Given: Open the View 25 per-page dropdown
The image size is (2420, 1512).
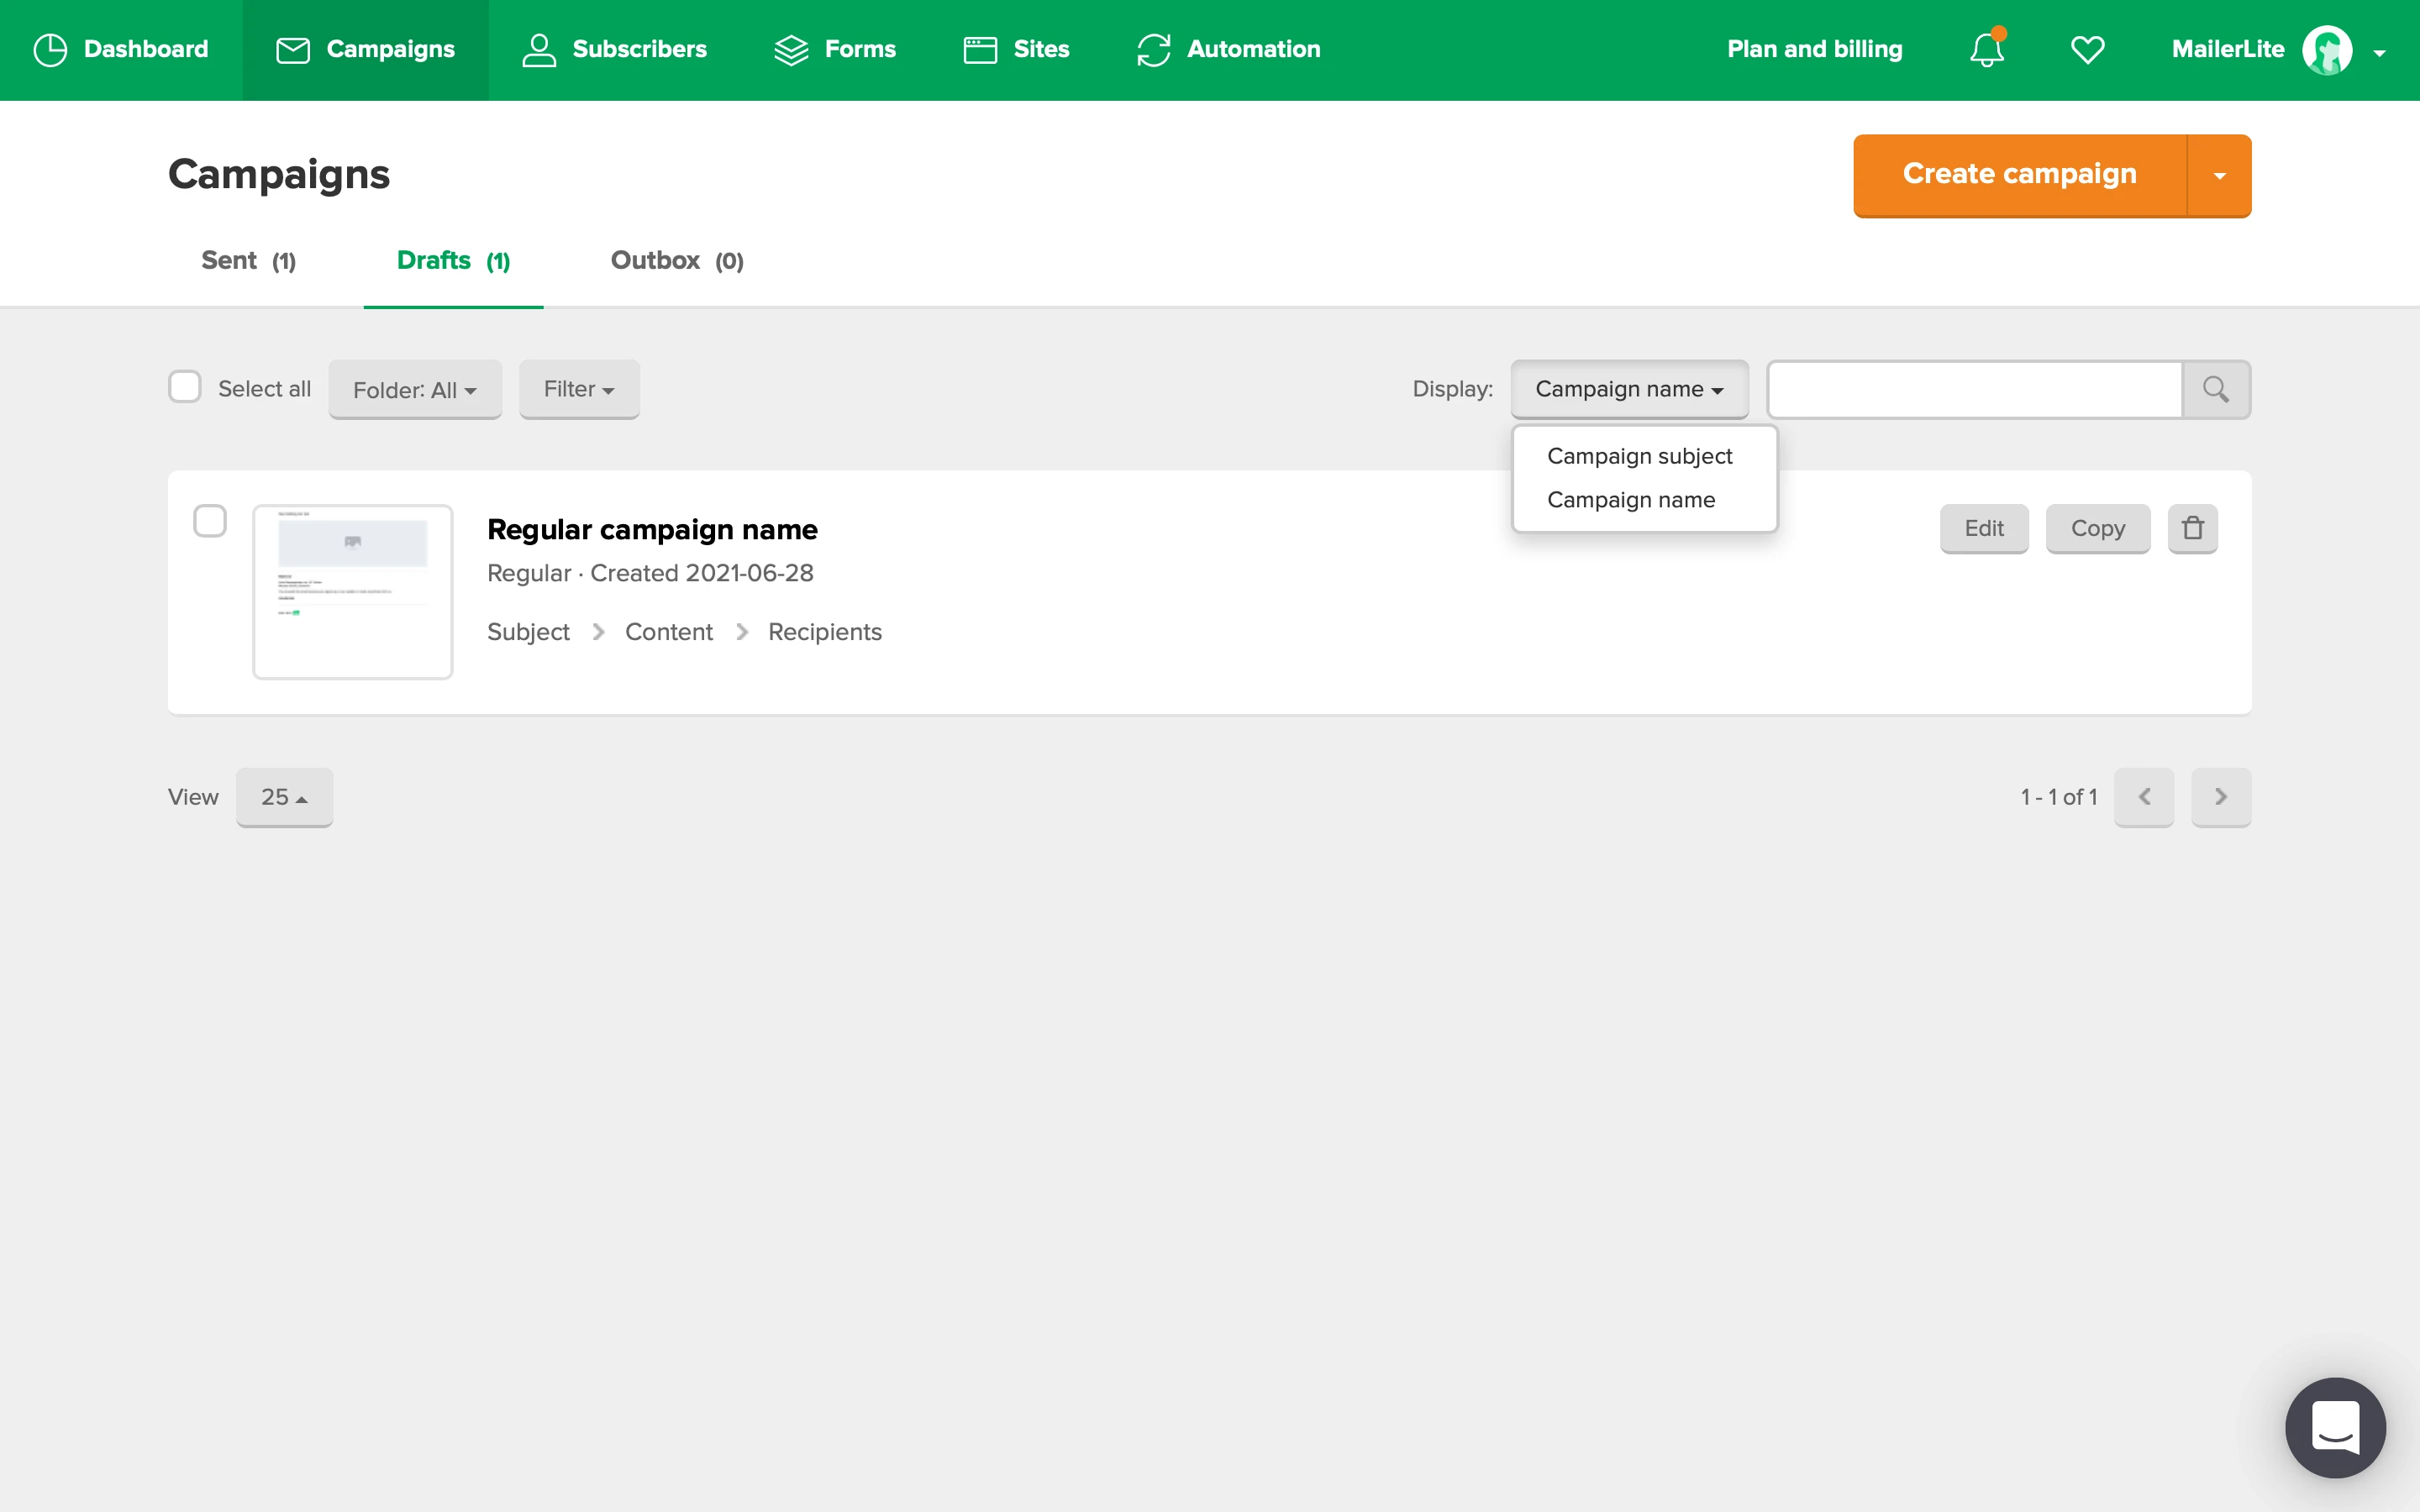Looking at the screenshot, I should 284,797.
